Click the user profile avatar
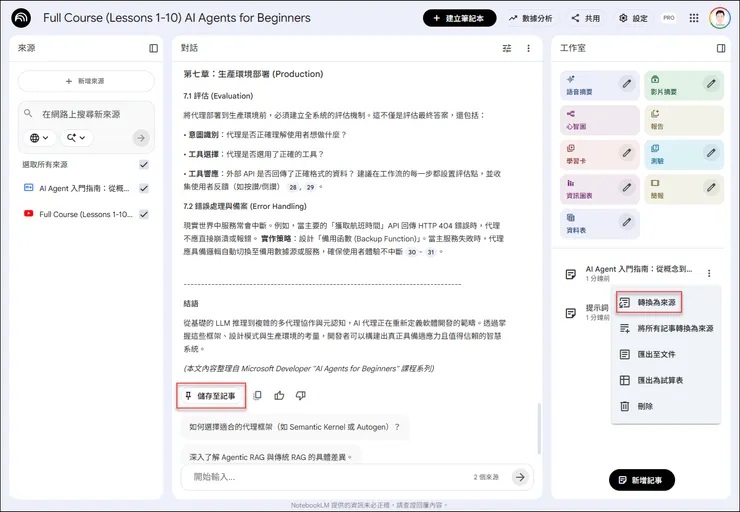 click(720, 18)
